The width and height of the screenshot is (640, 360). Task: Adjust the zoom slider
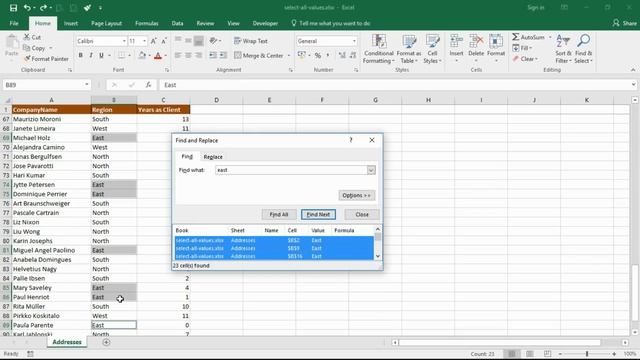587,354
